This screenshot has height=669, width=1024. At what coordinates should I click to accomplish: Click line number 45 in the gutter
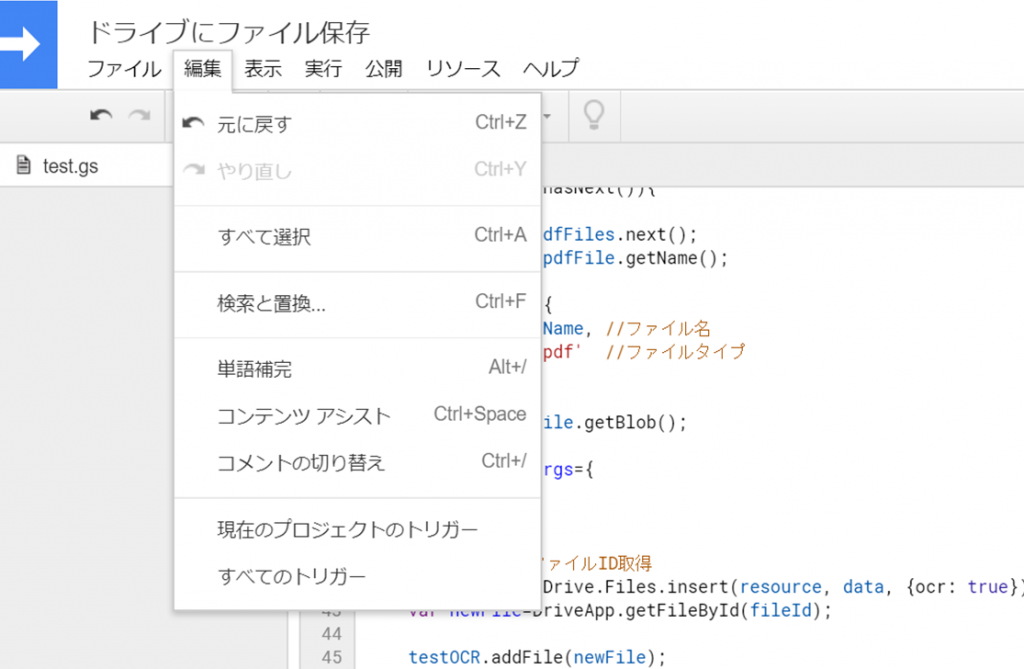pyautogui.click(x=332, y=657)
